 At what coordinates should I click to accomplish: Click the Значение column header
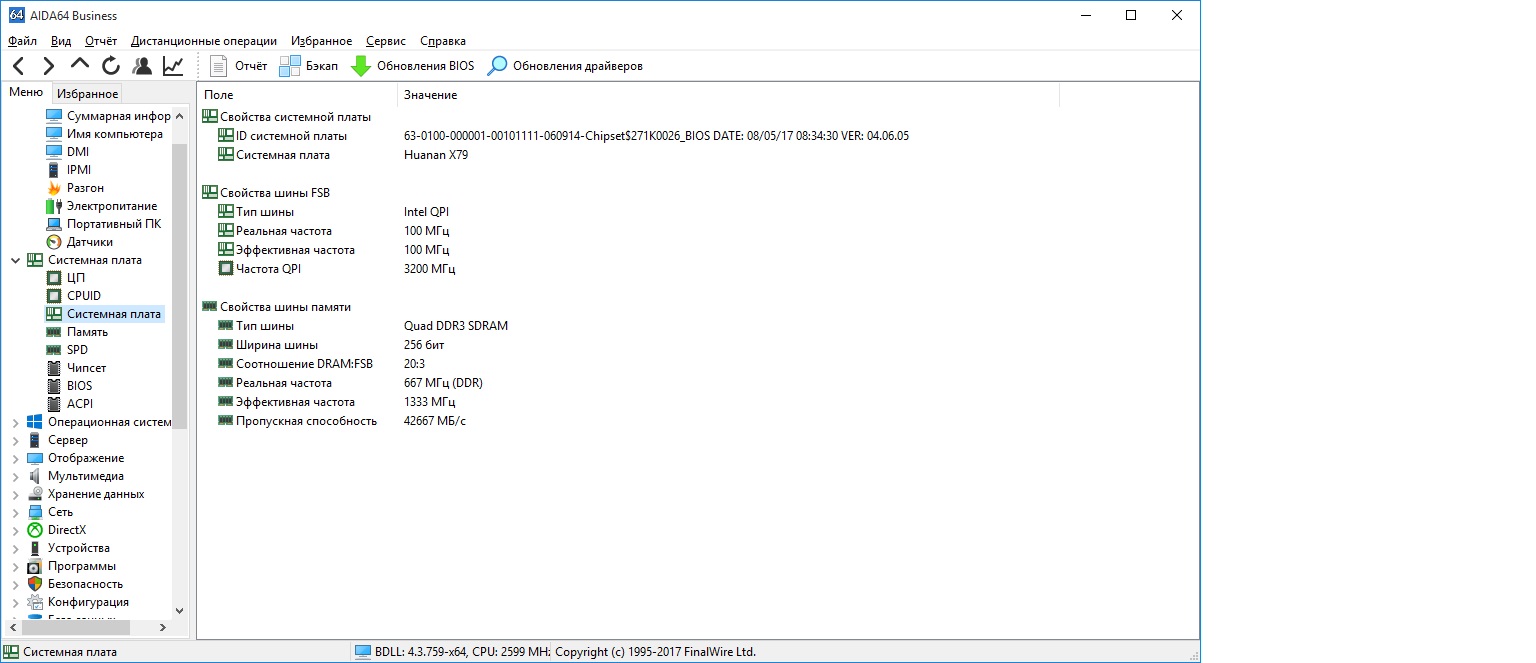[728, 94]
